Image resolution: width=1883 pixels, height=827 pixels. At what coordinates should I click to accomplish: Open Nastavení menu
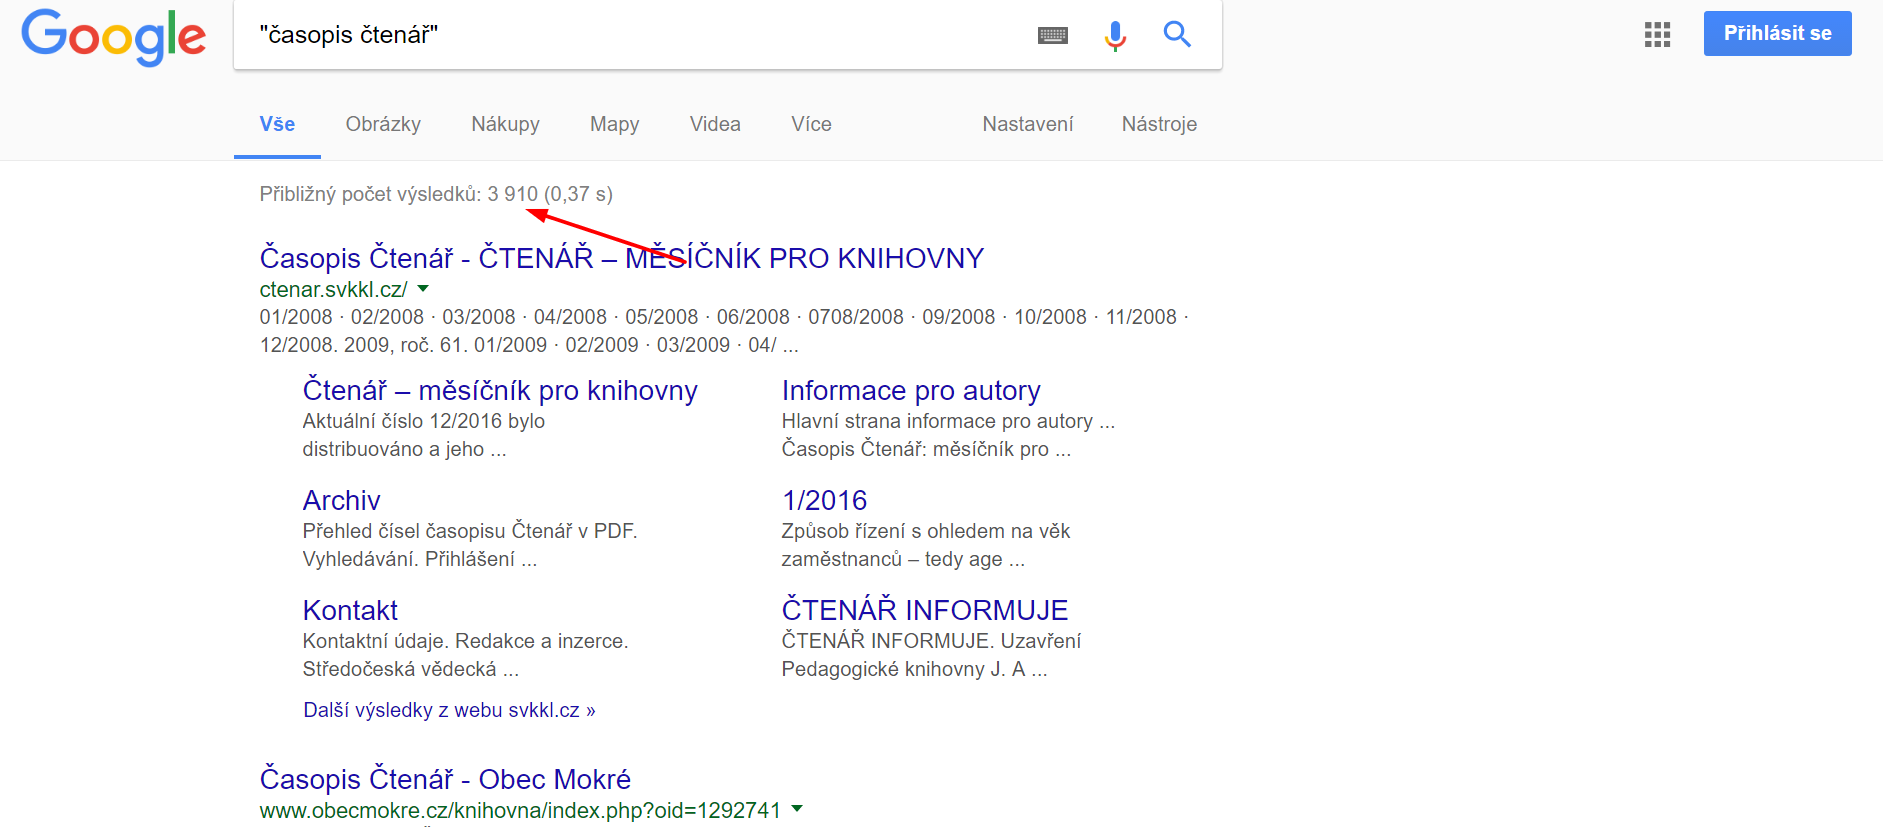(1027, 124)
